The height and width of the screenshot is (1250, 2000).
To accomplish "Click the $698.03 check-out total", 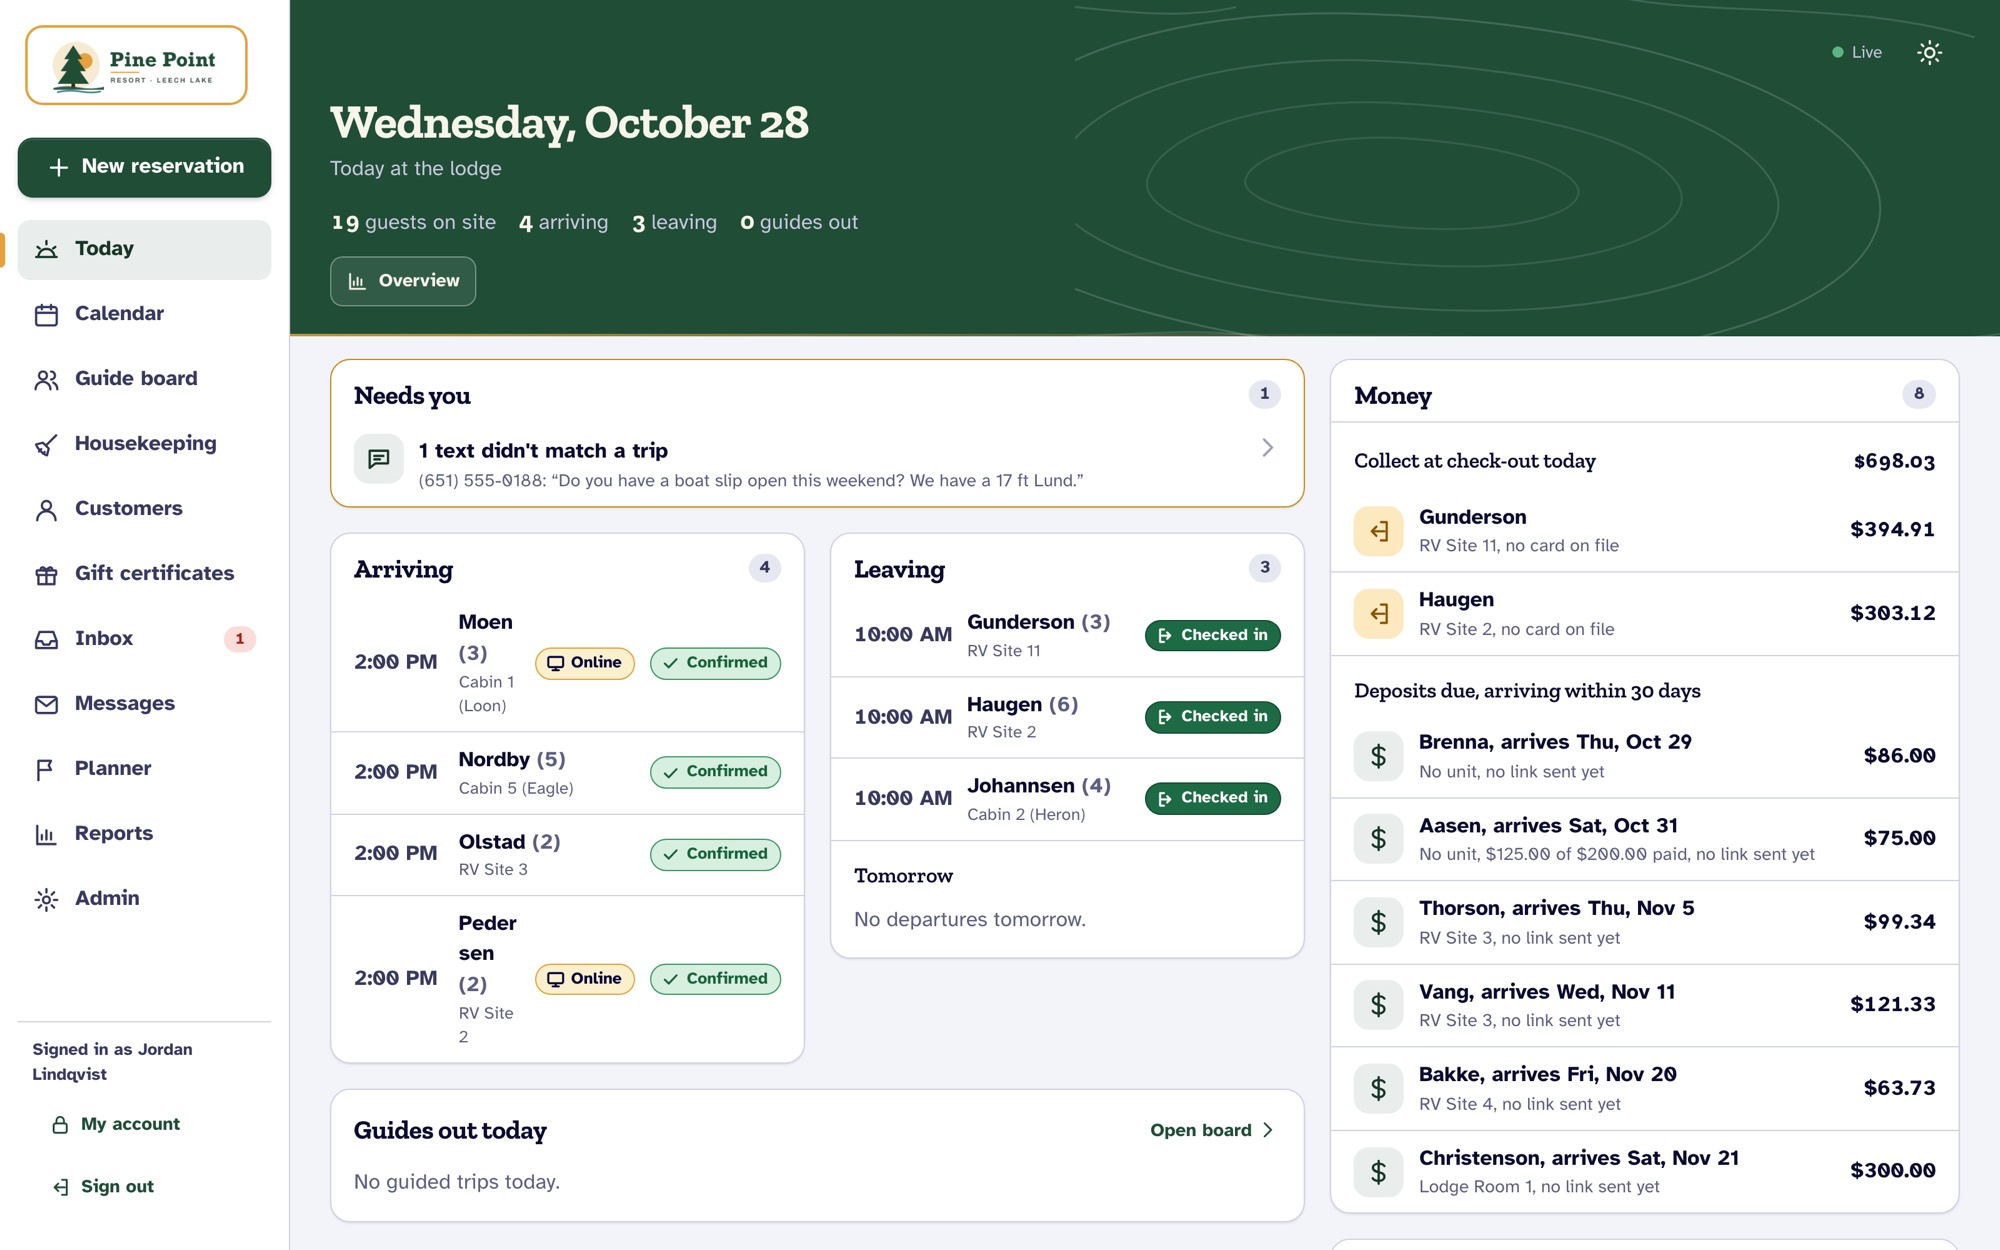I will click(x=1894, y=461).
